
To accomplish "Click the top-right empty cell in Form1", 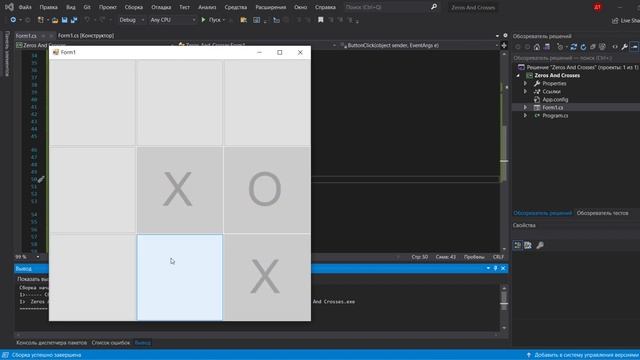I will [267, 102].
